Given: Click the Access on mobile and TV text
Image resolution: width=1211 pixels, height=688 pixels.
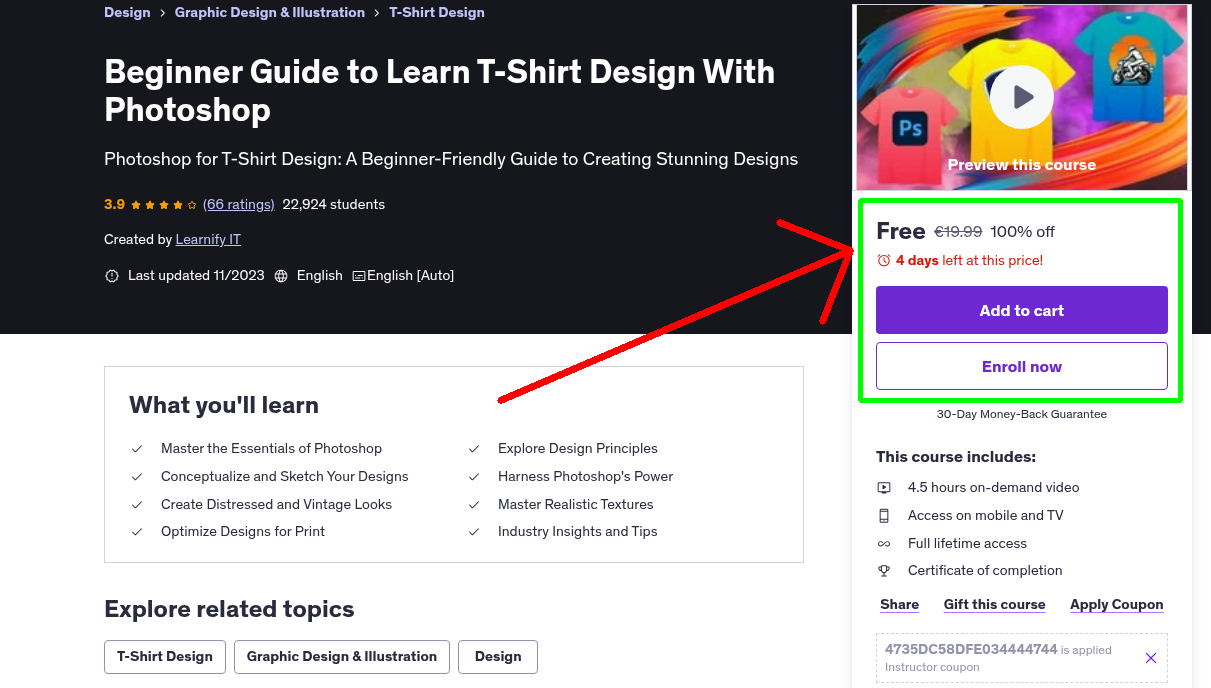Looking at the screenshot, I should tap(985, 516).
